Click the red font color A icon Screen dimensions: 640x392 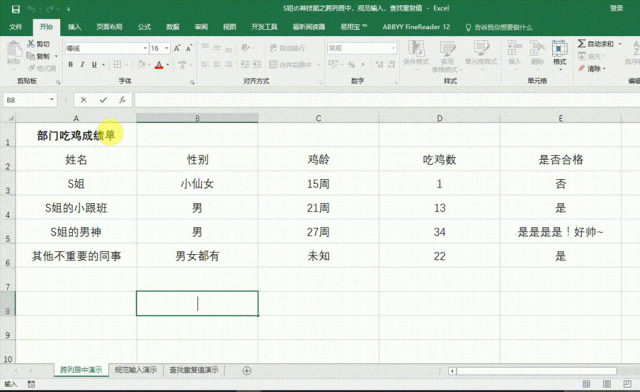coord(159,65)
